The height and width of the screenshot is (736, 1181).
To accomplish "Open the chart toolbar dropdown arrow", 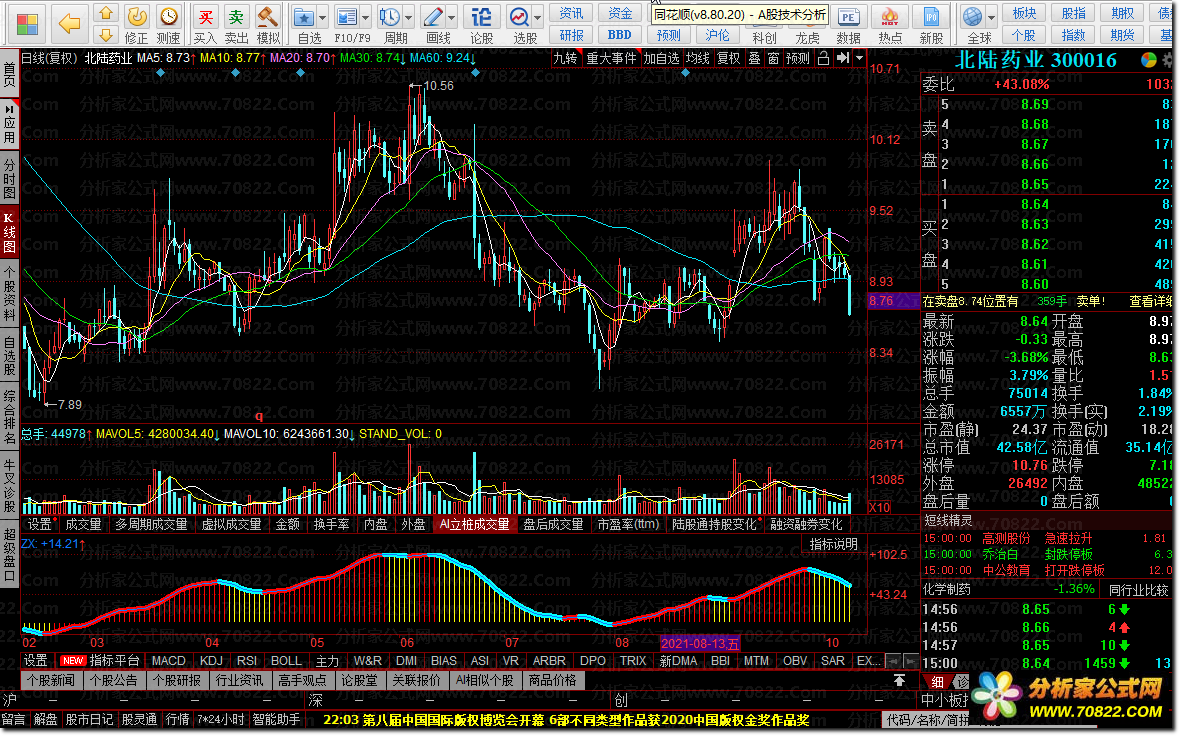I will point(859,58).
